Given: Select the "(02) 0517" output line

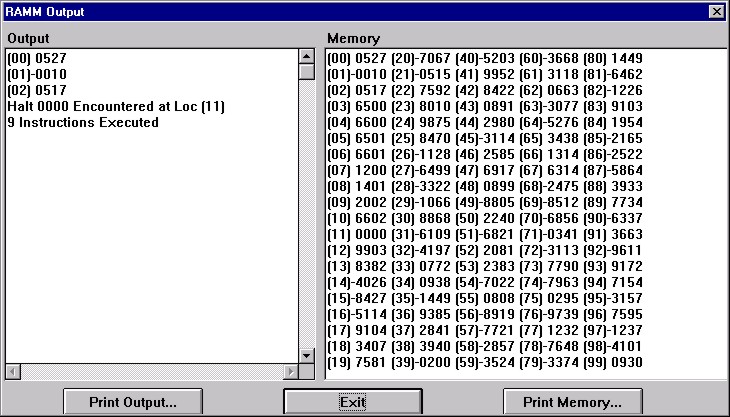Looking at the screenshot, I should pos(37,90).
